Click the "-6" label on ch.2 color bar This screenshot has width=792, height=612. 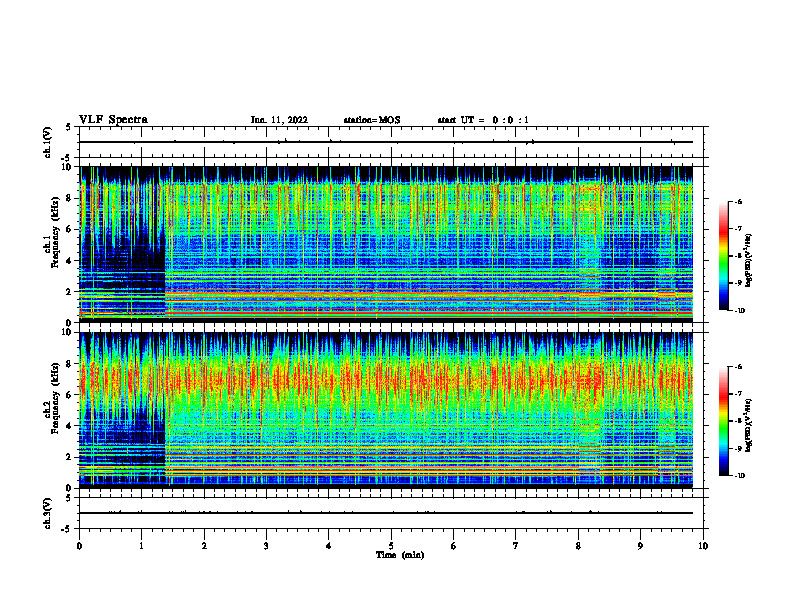tap(738, 367)
